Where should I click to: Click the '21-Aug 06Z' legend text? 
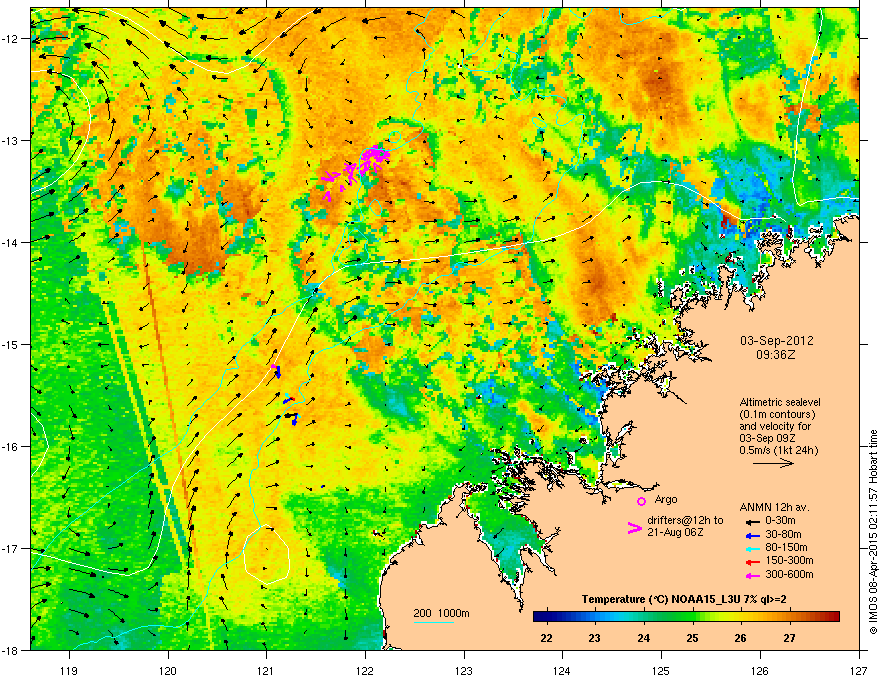[675, 532]
